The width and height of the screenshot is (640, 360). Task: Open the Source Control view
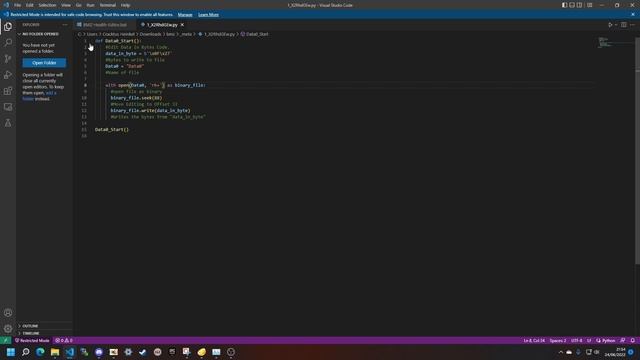click(x=8, y=59)
